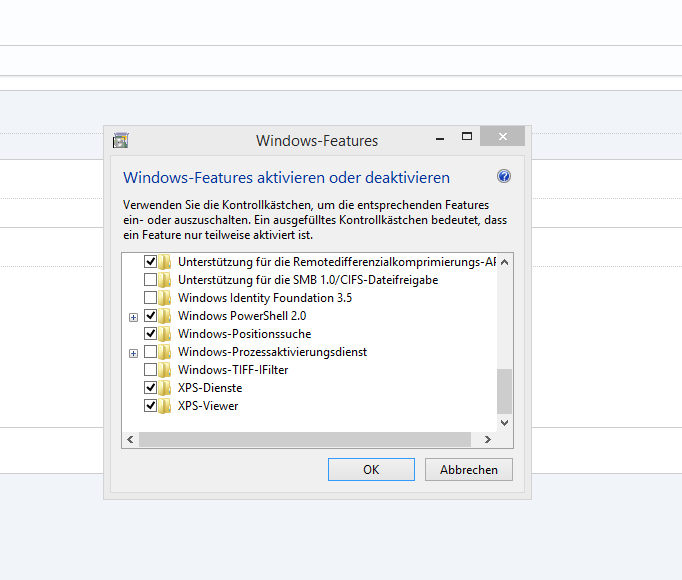Click the Abbrechen button
Image resolution: width=682 pixels, height=580 pixels.
468,469
